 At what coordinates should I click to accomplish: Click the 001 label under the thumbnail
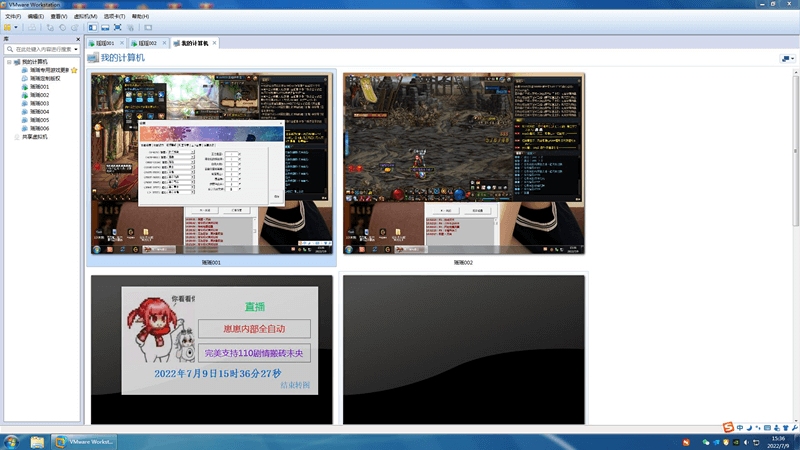(211, 262)
